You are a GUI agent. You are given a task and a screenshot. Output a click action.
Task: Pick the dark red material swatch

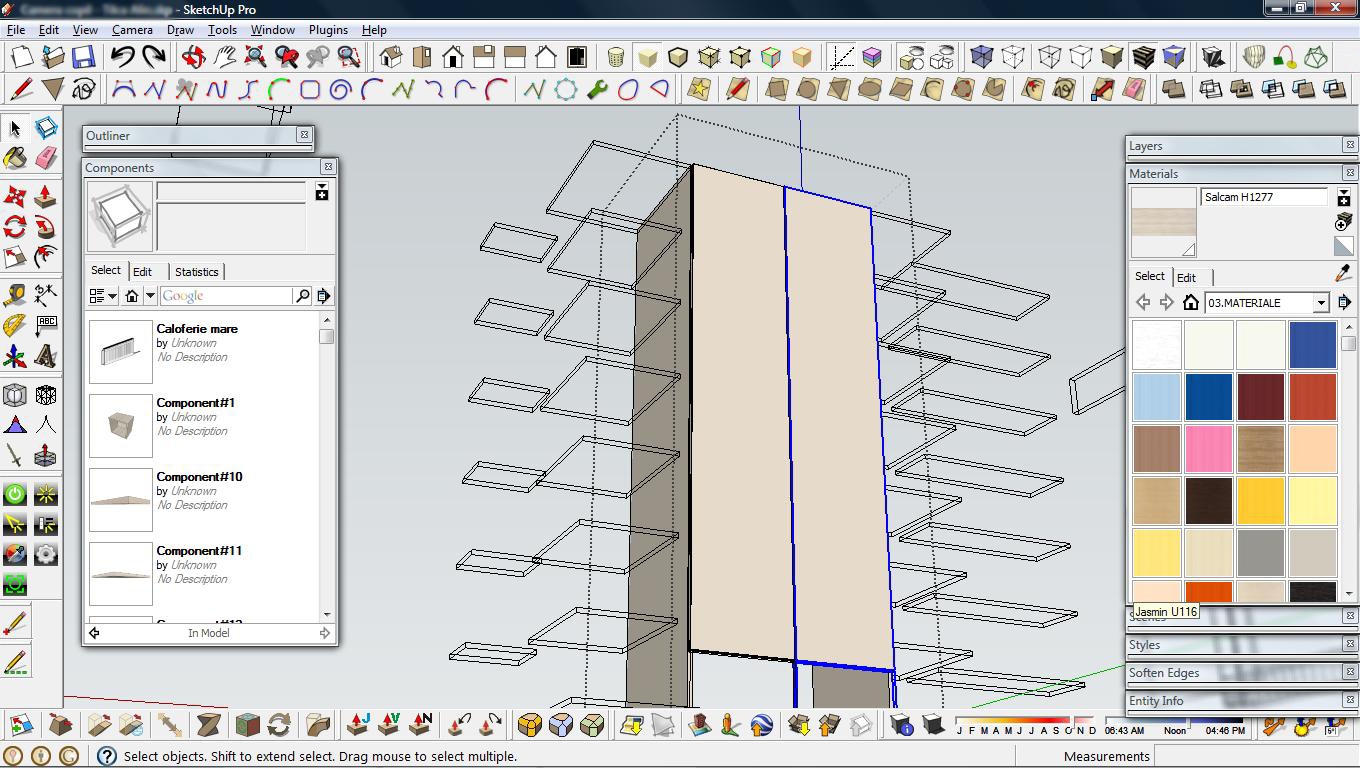click(x=1261, y=397)
